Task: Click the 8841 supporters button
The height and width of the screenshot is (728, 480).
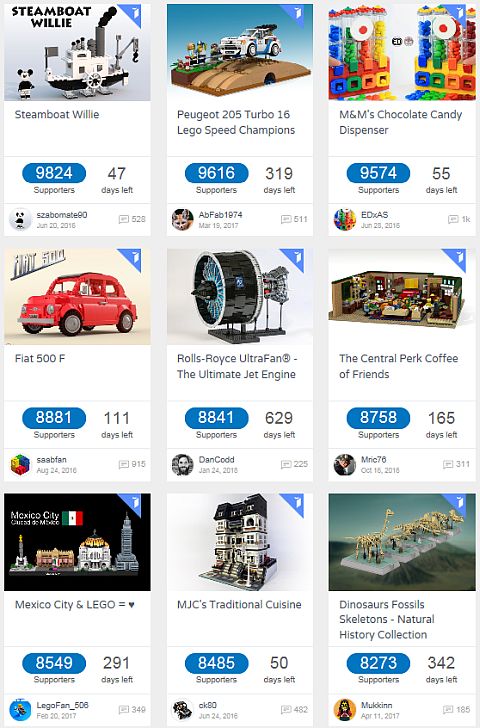Action: [x=216, y=418]
